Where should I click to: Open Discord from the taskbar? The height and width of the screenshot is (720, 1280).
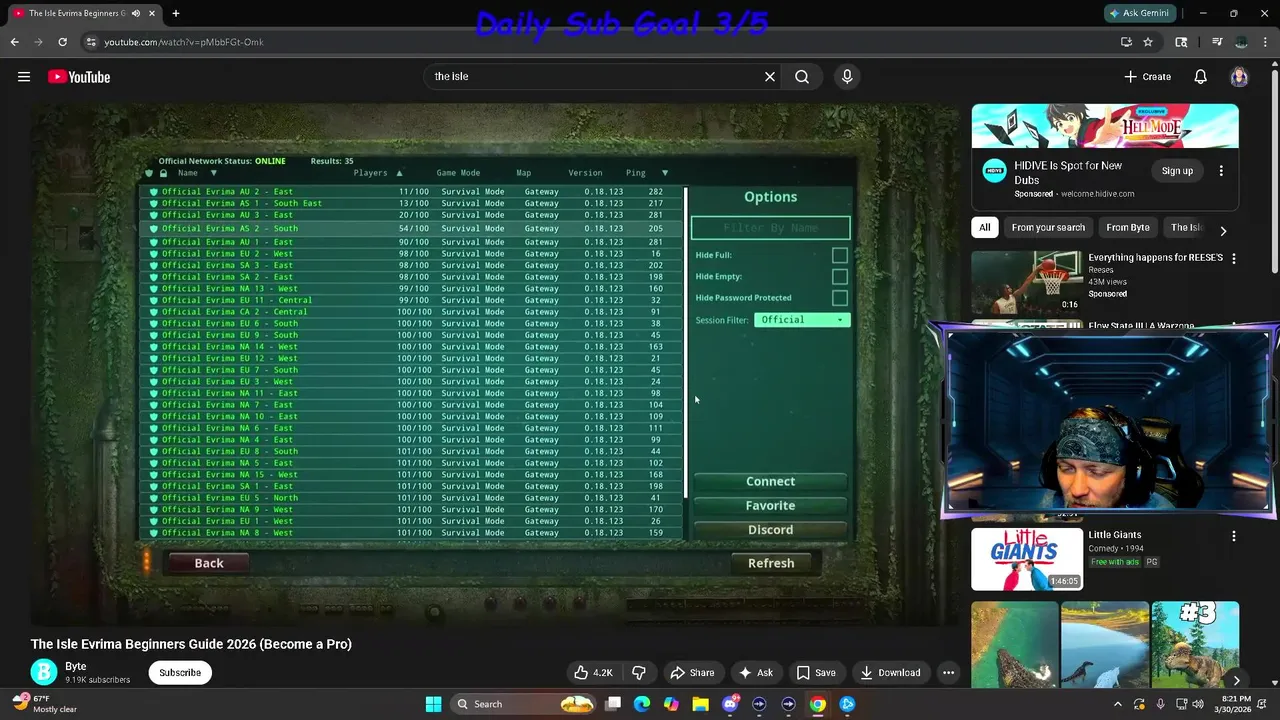coord(730,704)
